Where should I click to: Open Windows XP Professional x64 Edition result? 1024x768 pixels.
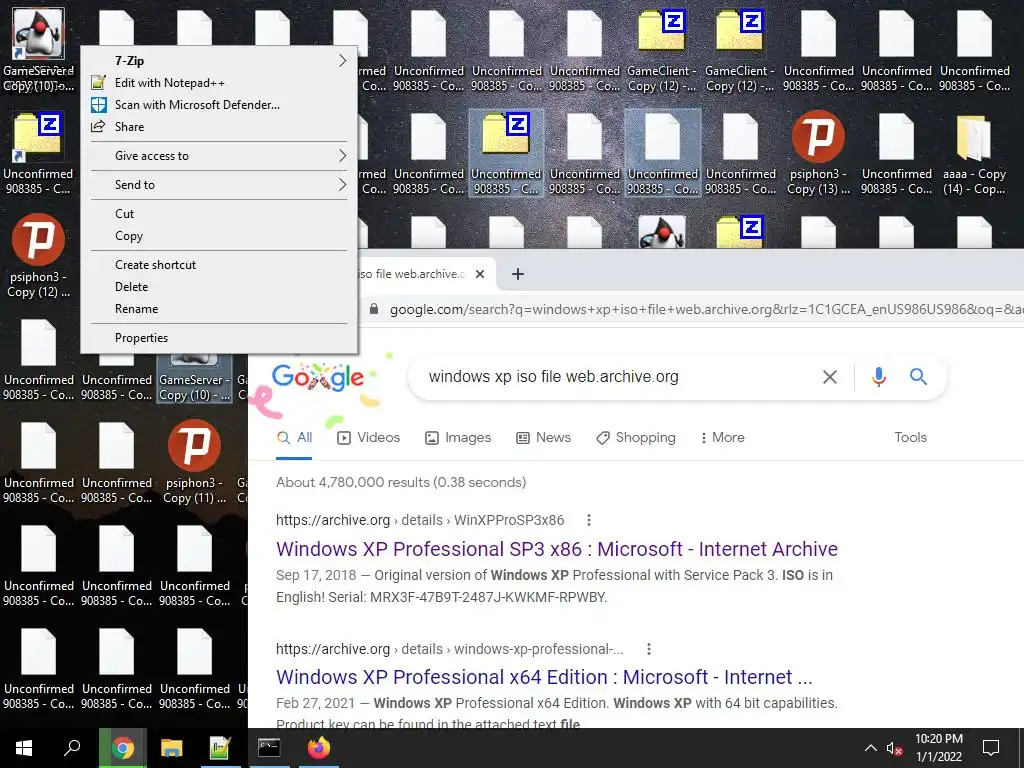point(544,677)
